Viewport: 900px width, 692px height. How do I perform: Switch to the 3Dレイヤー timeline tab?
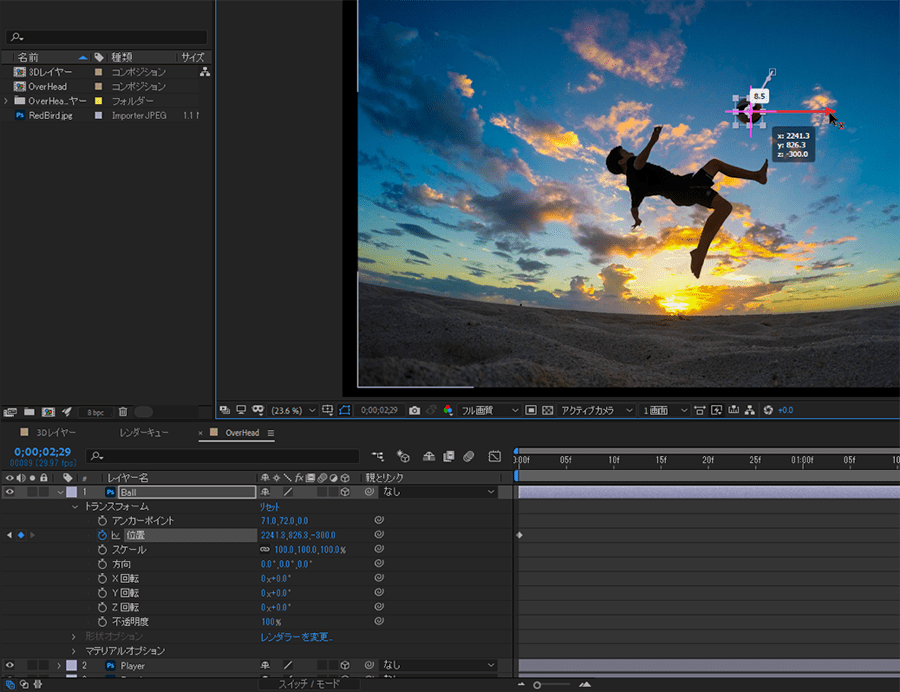coord(55,433)
